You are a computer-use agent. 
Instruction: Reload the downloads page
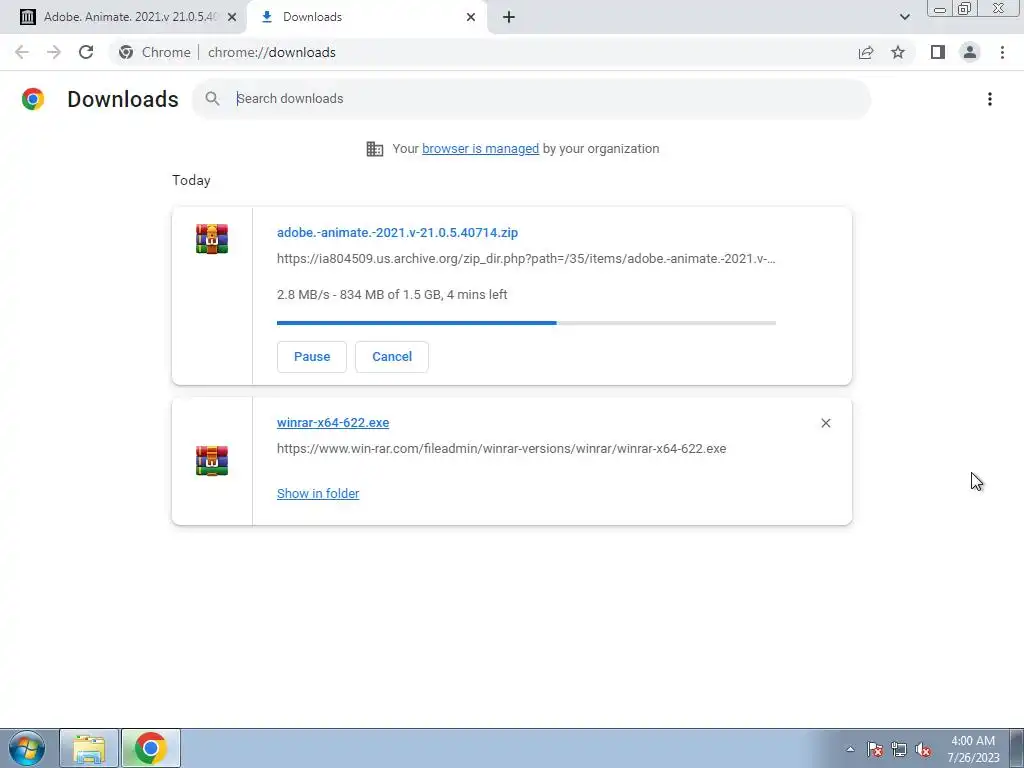click(86, 52)
